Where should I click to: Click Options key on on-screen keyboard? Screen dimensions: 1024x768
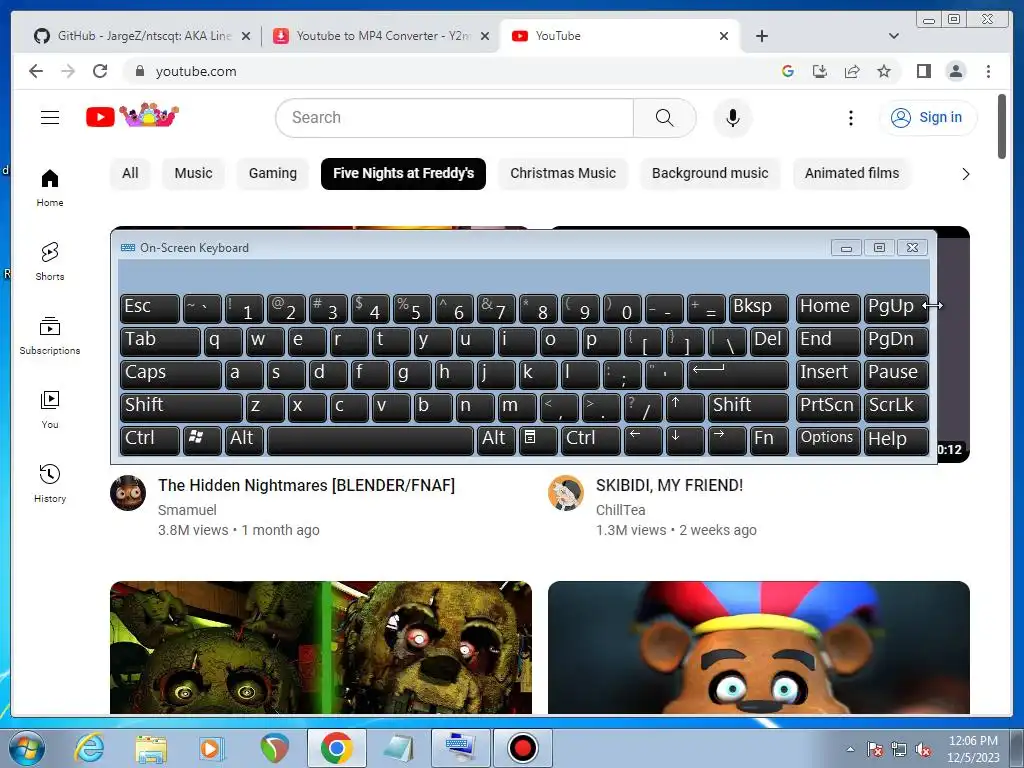pos(827,440)
